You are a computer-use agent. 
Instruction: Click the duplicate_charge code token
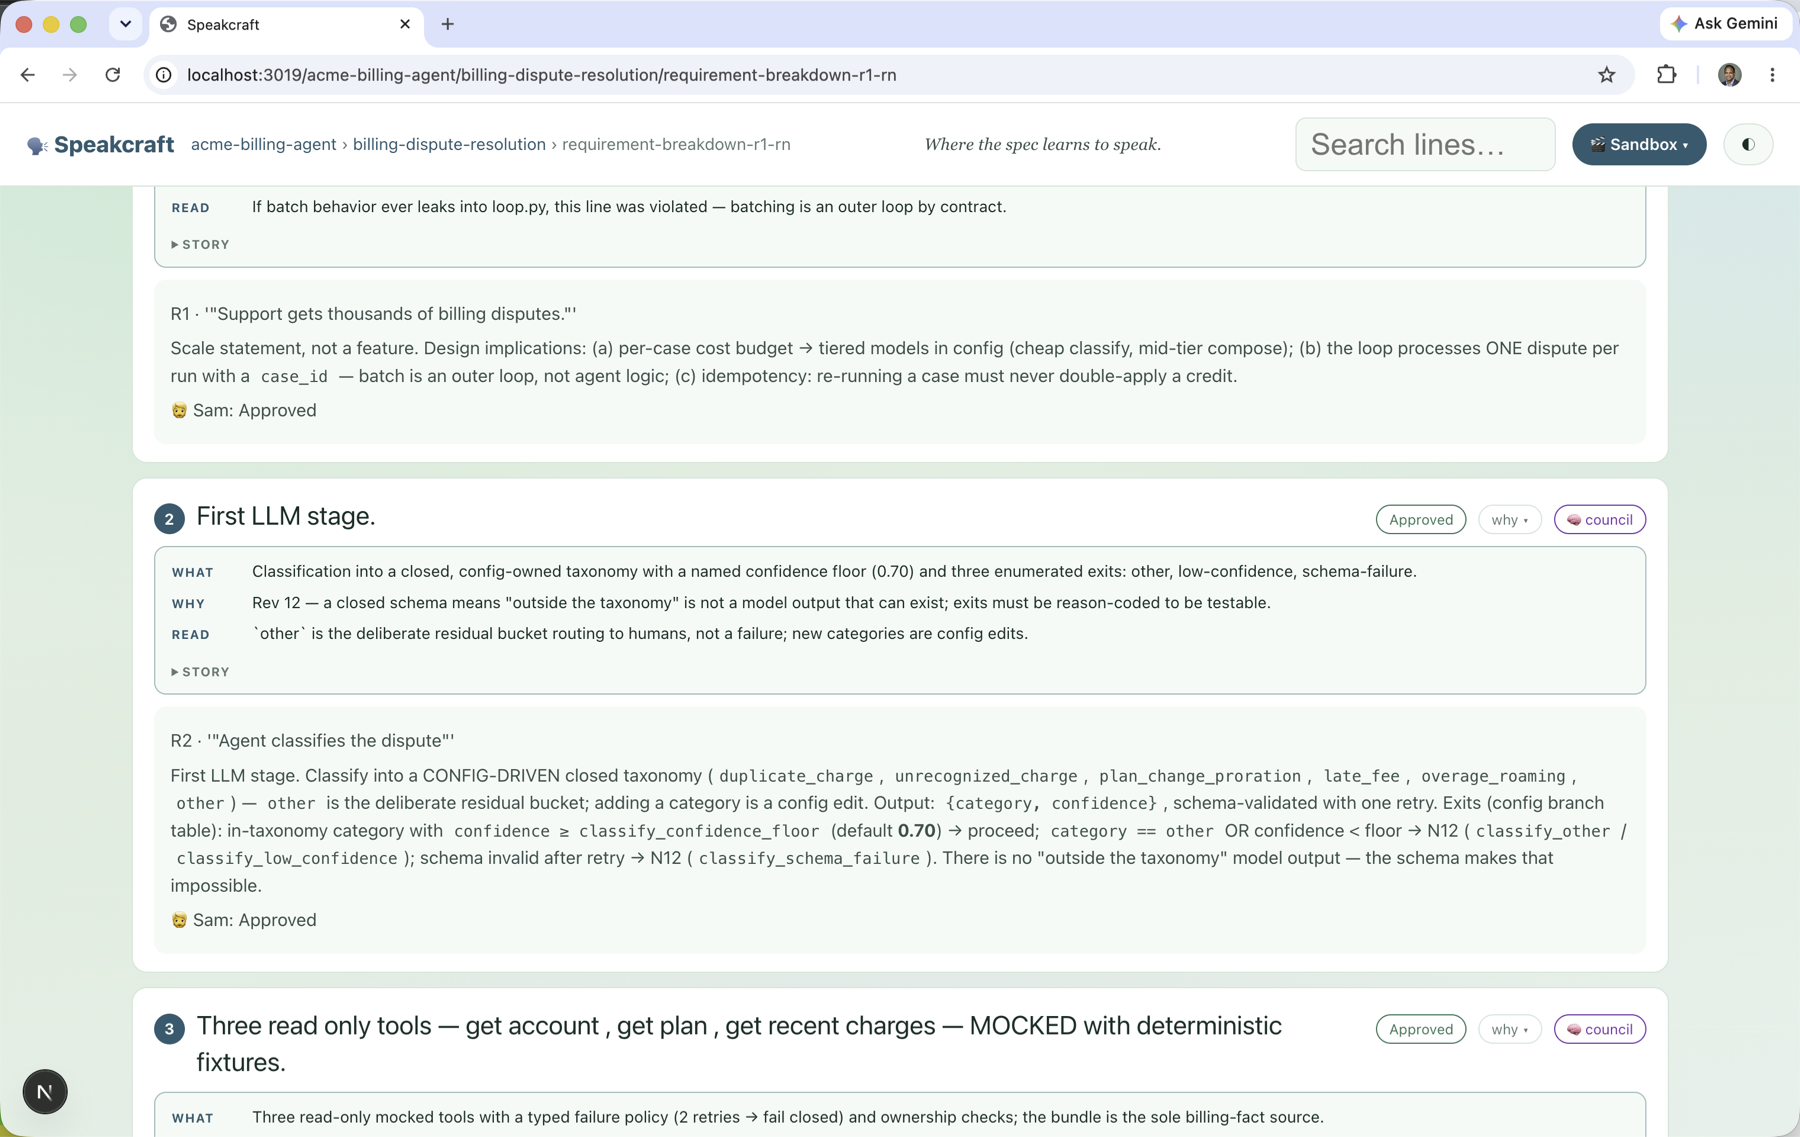(x=796, y=777)
